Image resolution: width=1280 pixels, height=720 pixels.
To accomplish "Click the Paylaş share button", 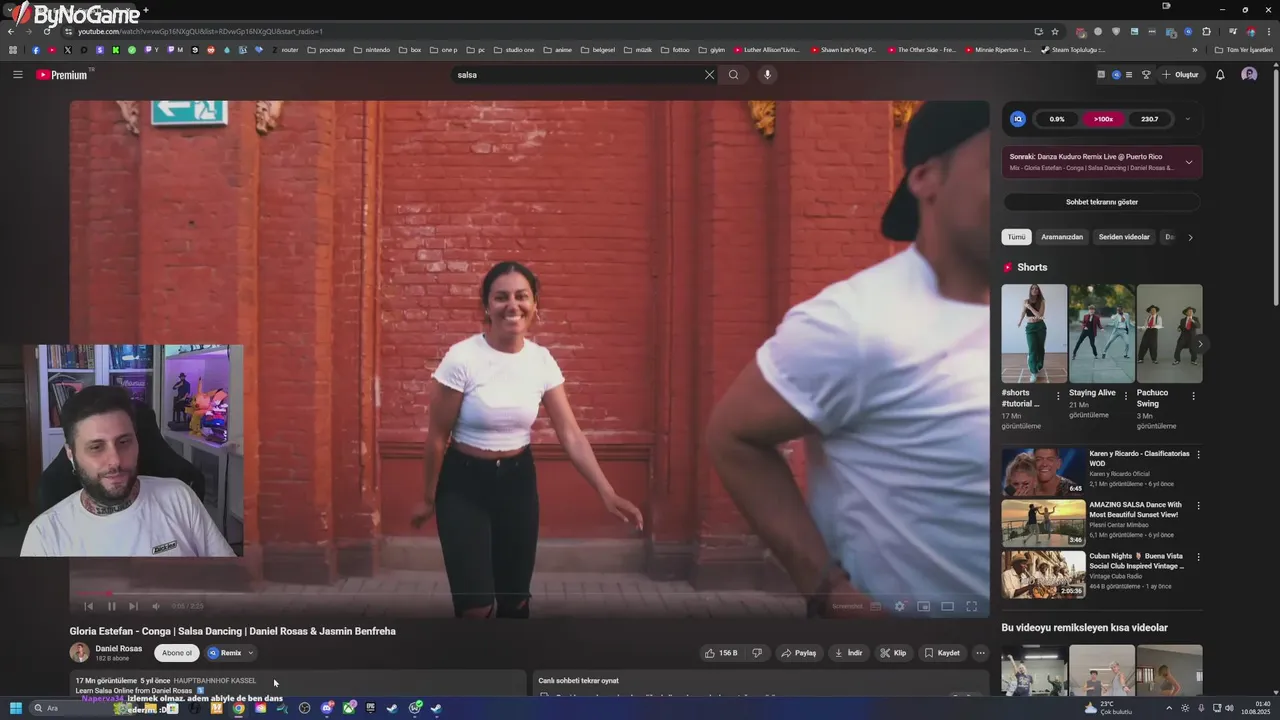I will [x=798, y=653].
